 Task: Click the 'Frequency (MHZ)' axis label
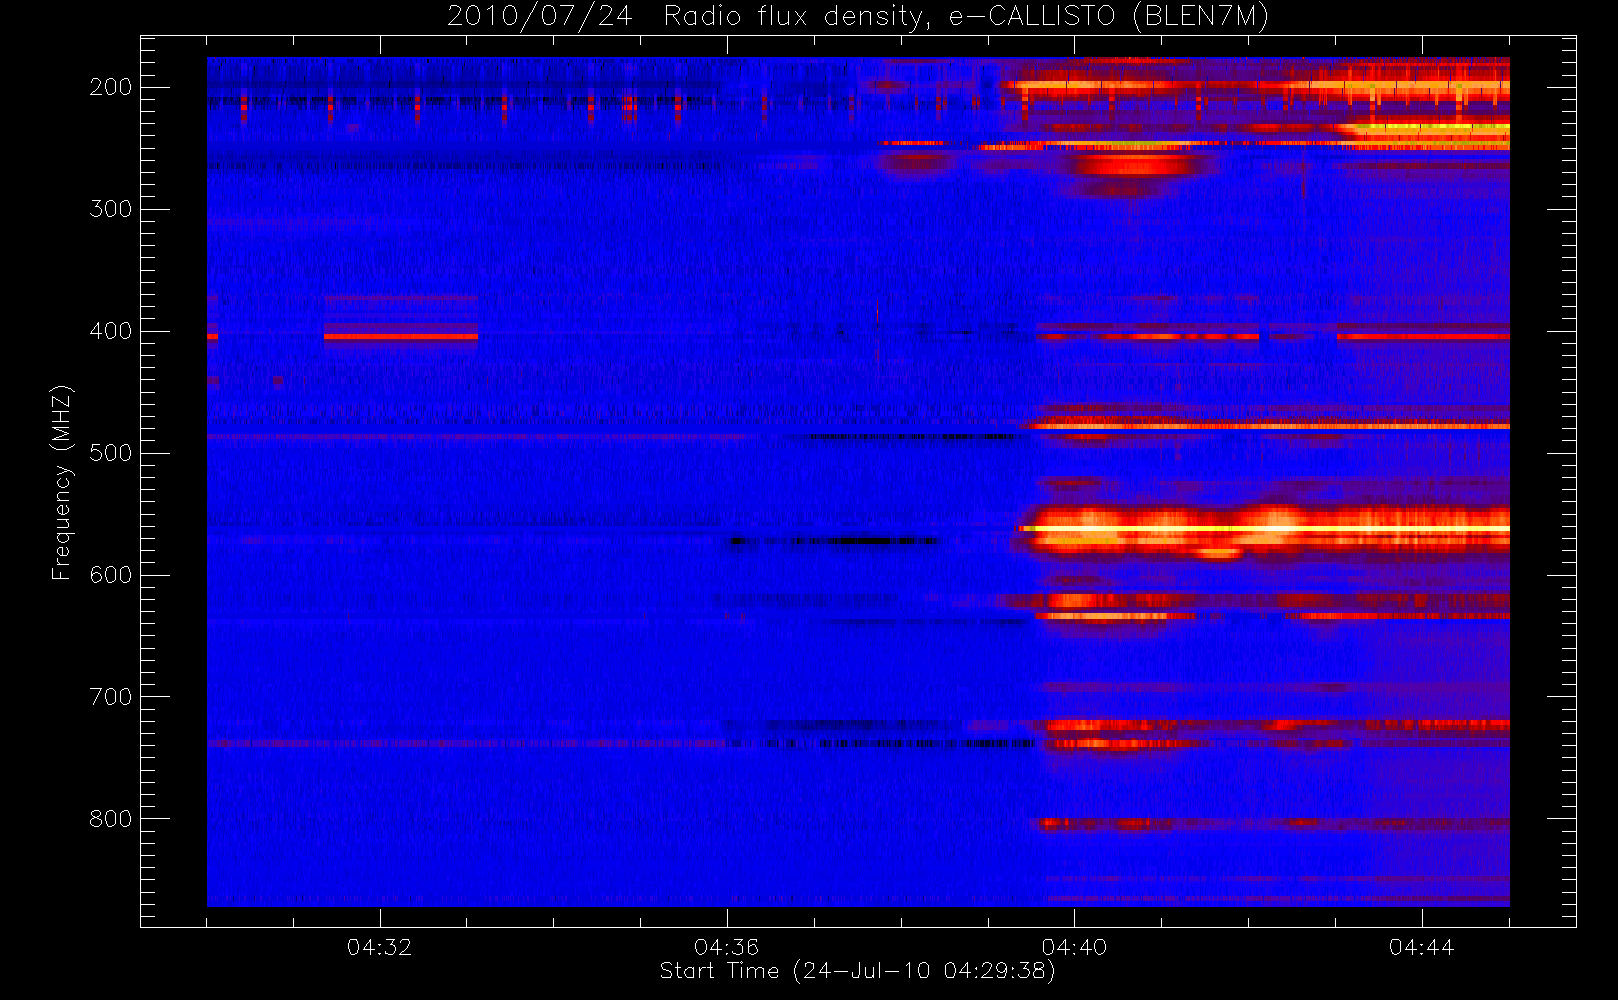coord(62,482)
